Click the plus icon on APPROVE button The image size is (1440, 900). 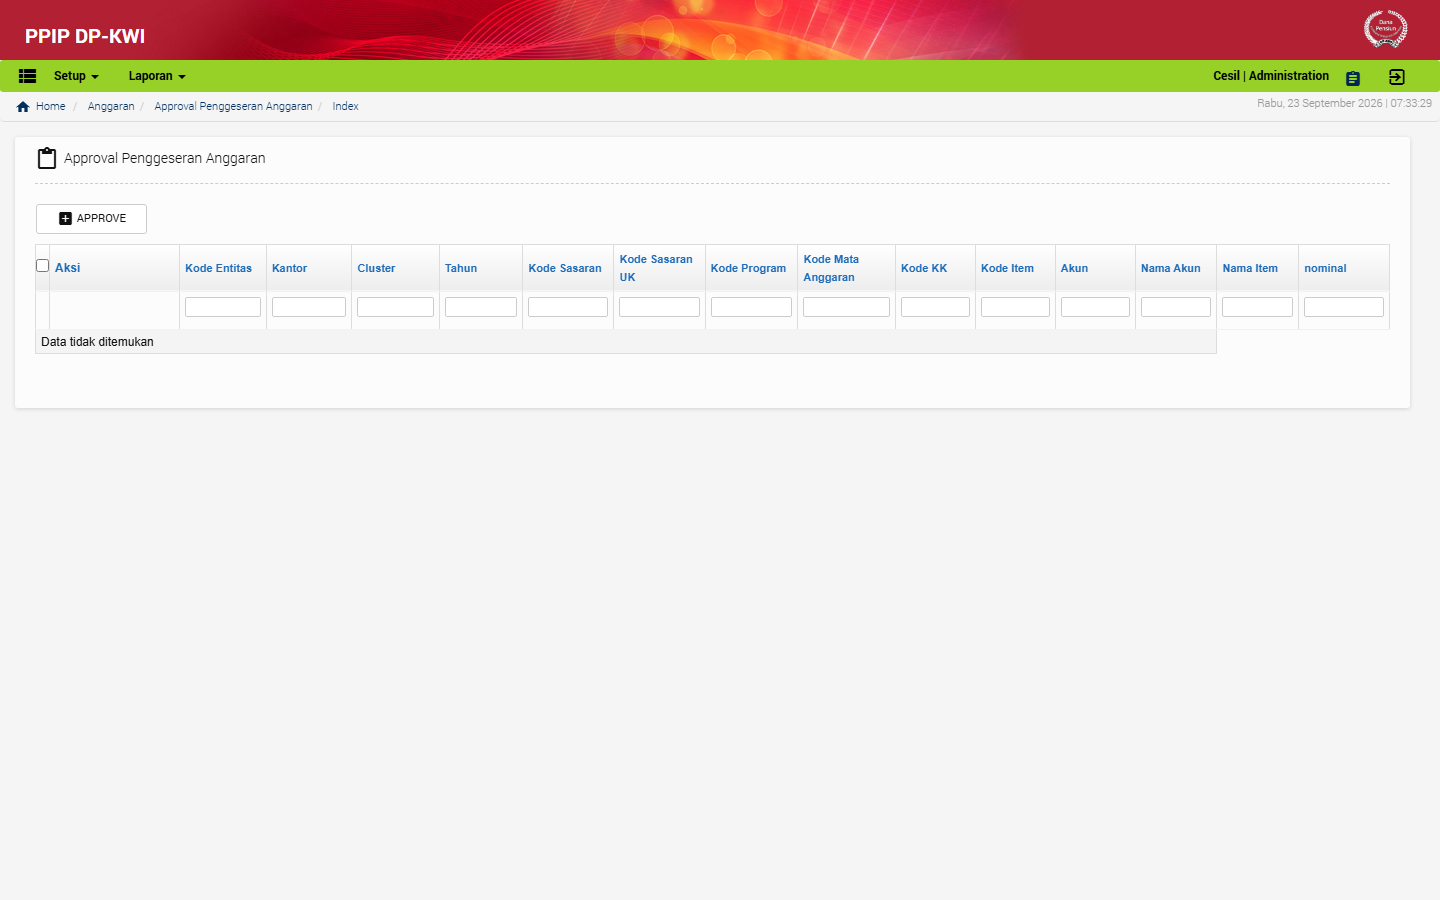pos(65,218)
